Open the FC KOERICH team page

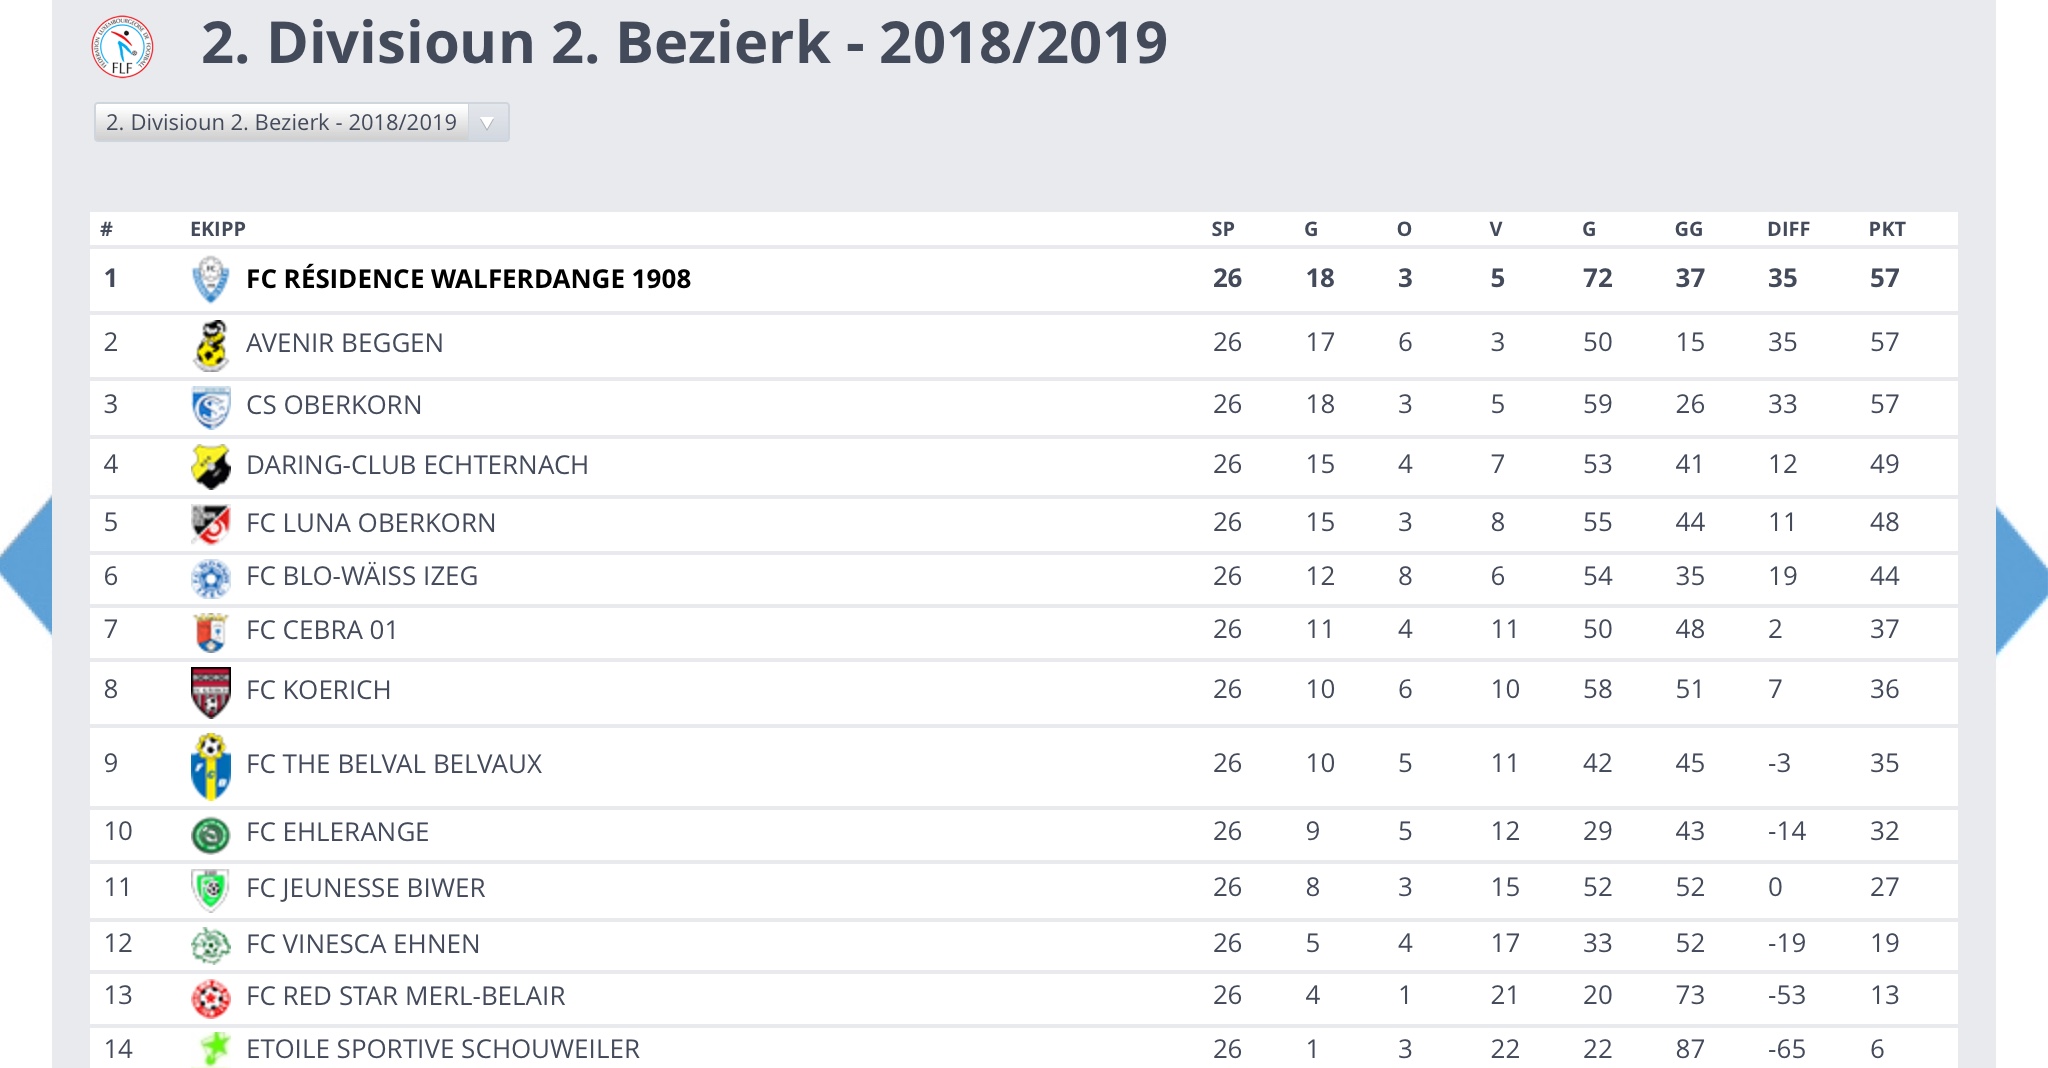[319, 689]
